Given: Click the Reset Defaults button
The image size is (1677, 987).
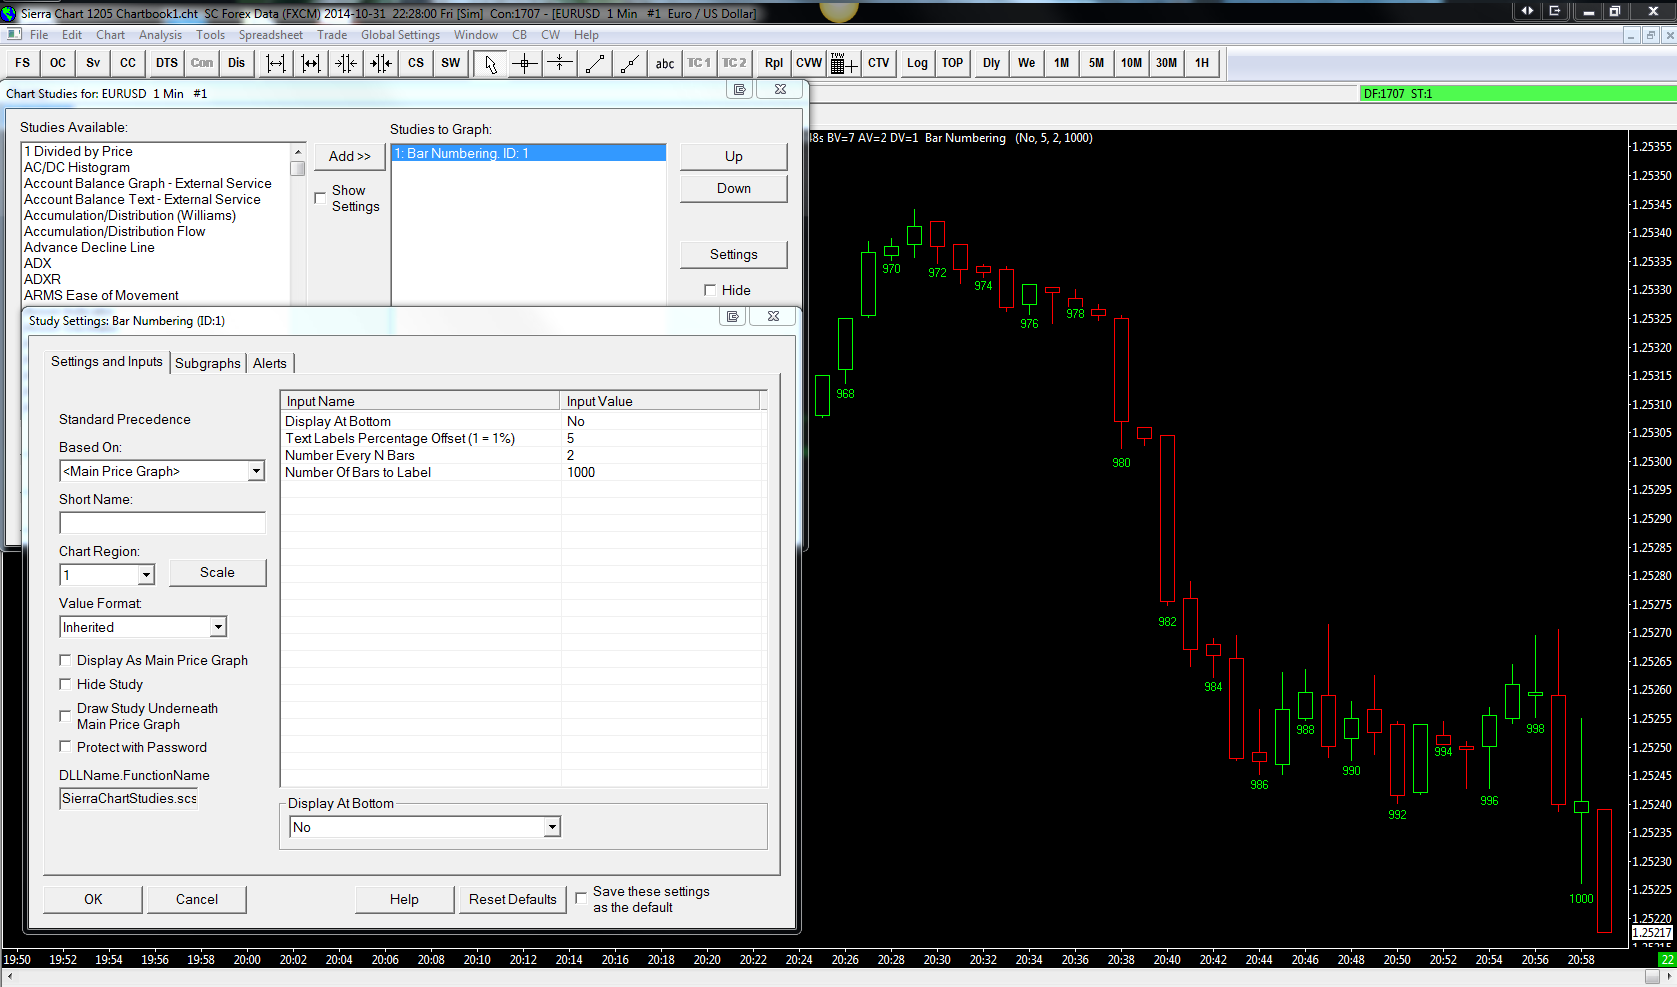Looking at the screenshot, I should coord(513,899).
